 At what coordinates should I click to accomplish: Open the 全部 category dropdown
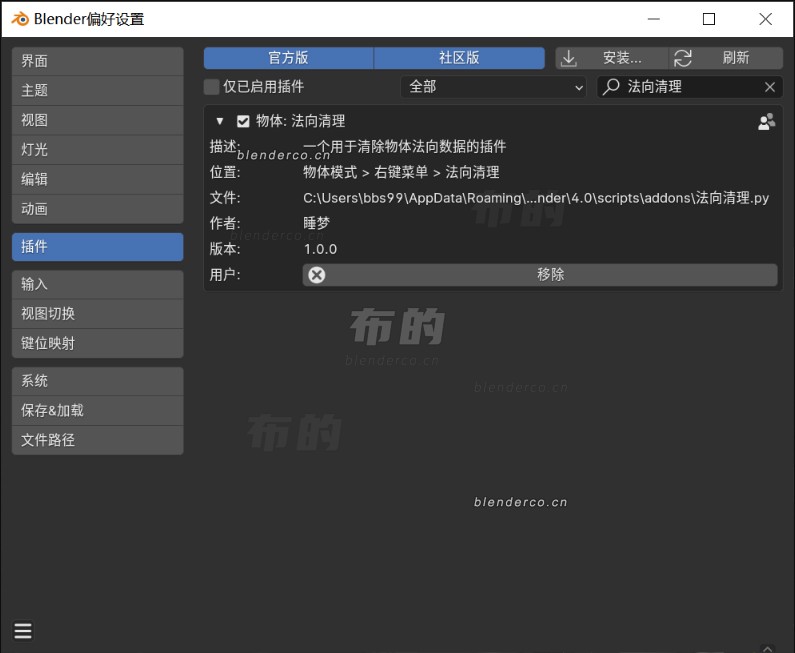(x=493, y=87)
